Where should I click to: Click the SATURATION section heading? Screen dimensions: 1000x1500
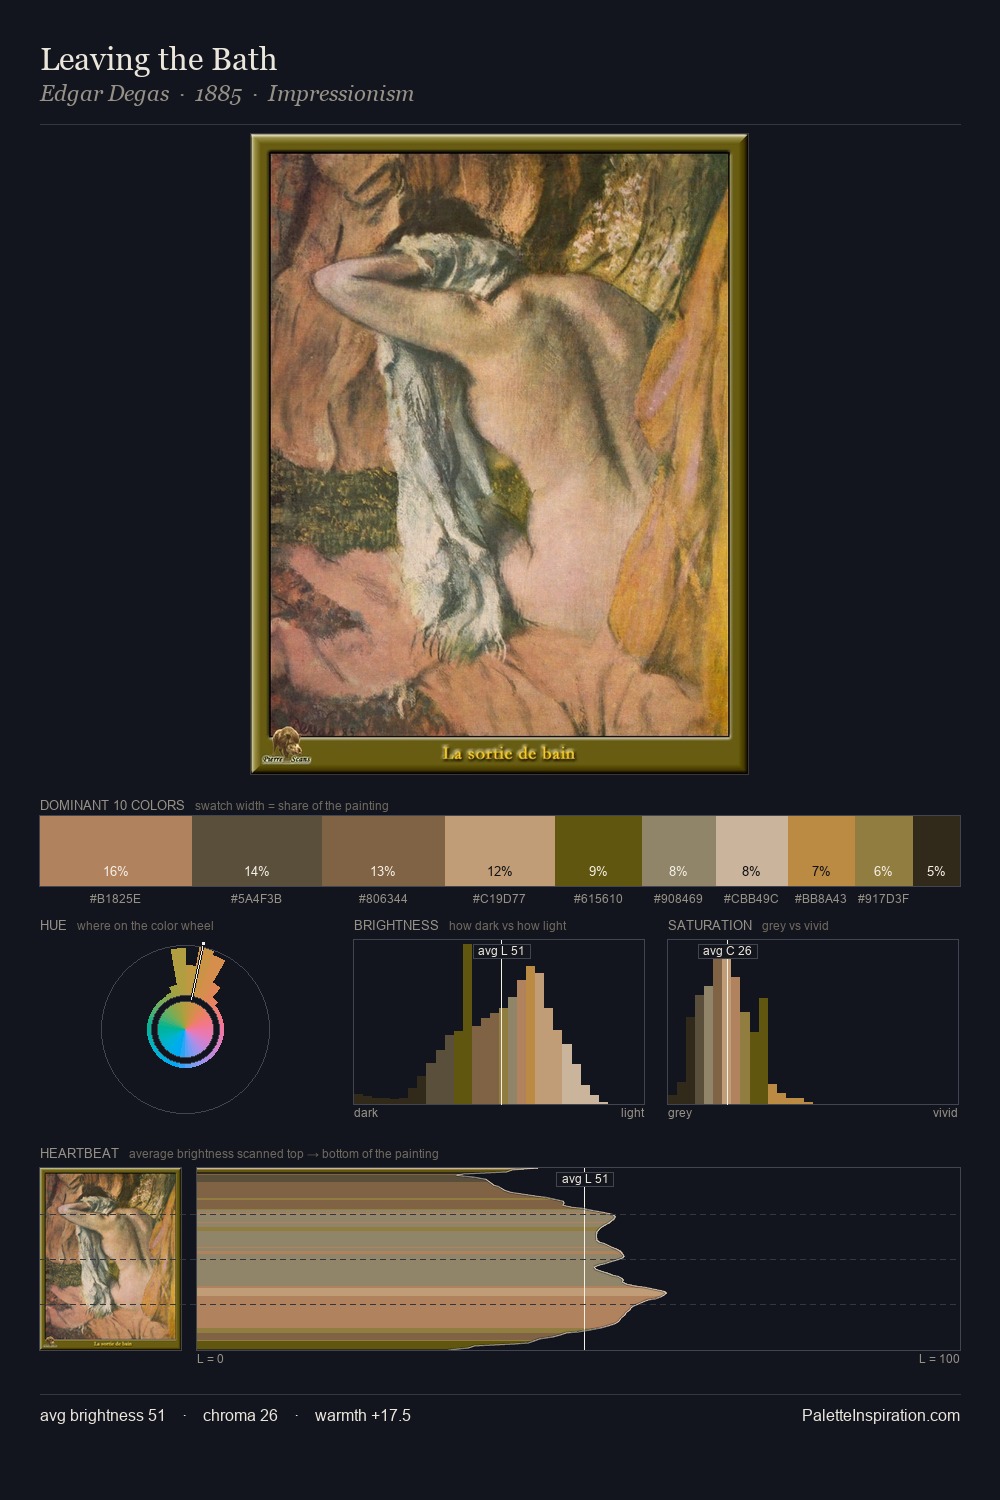710,925
